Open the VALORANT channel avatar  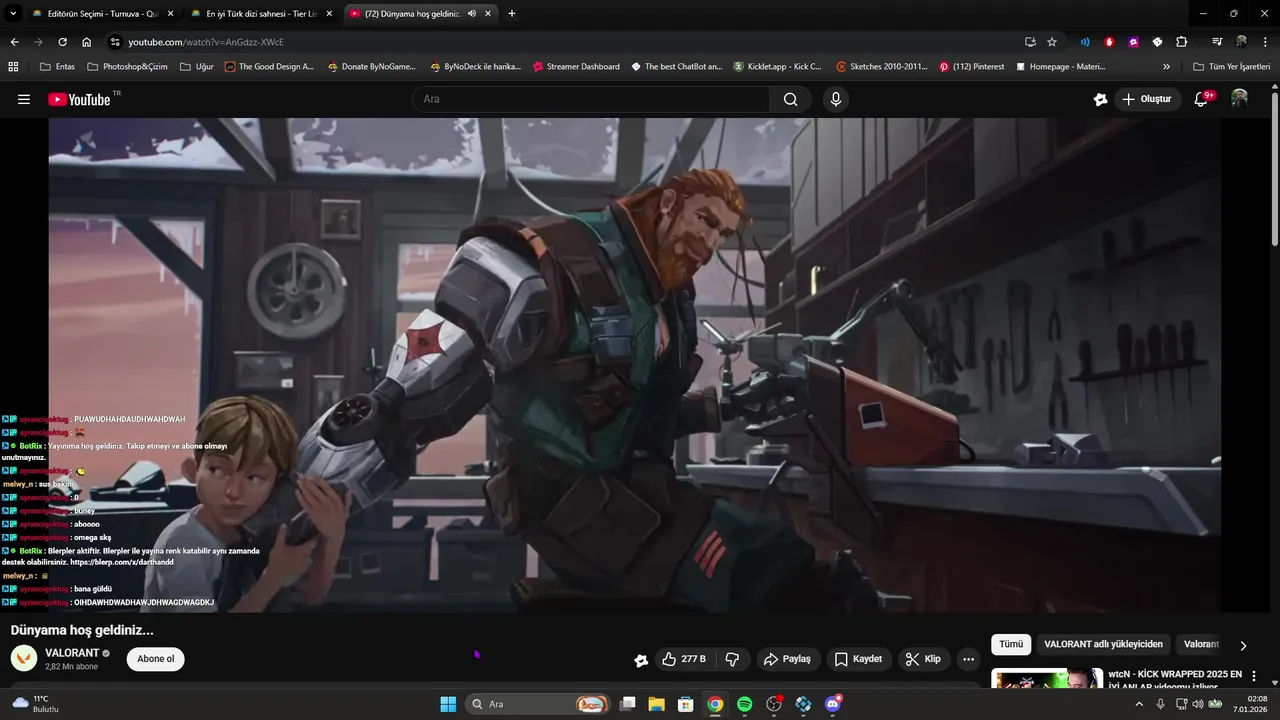tap(24, 658)
